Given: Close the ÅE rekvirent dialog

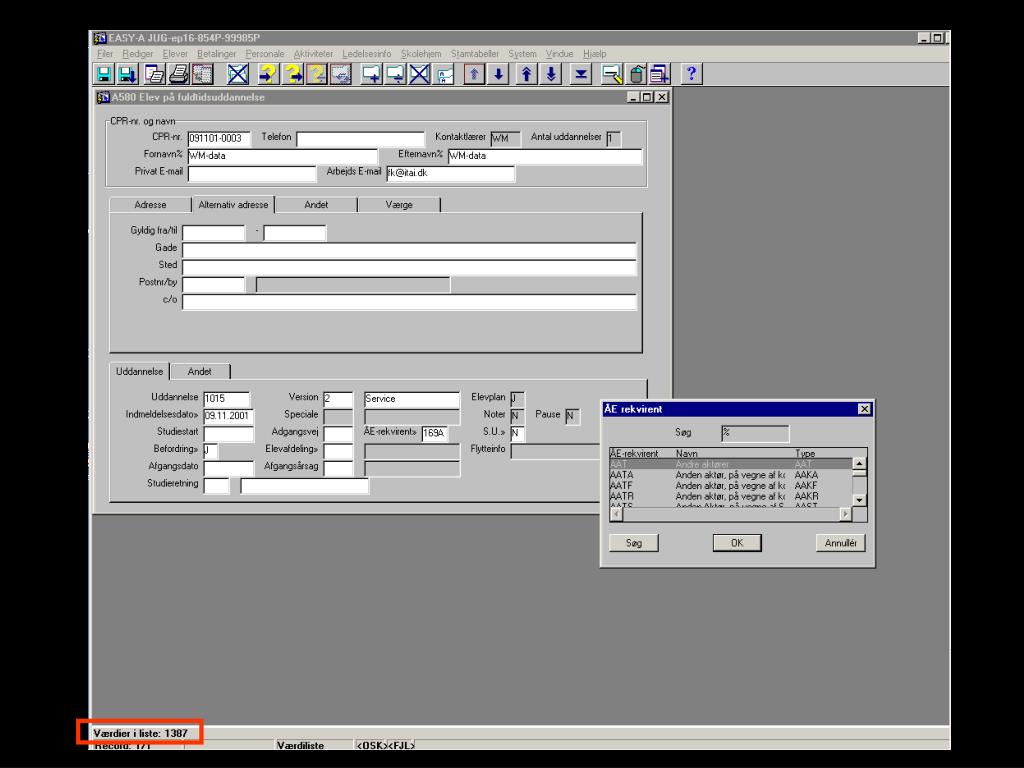Looking at the screenshot, I should point(864,409).
